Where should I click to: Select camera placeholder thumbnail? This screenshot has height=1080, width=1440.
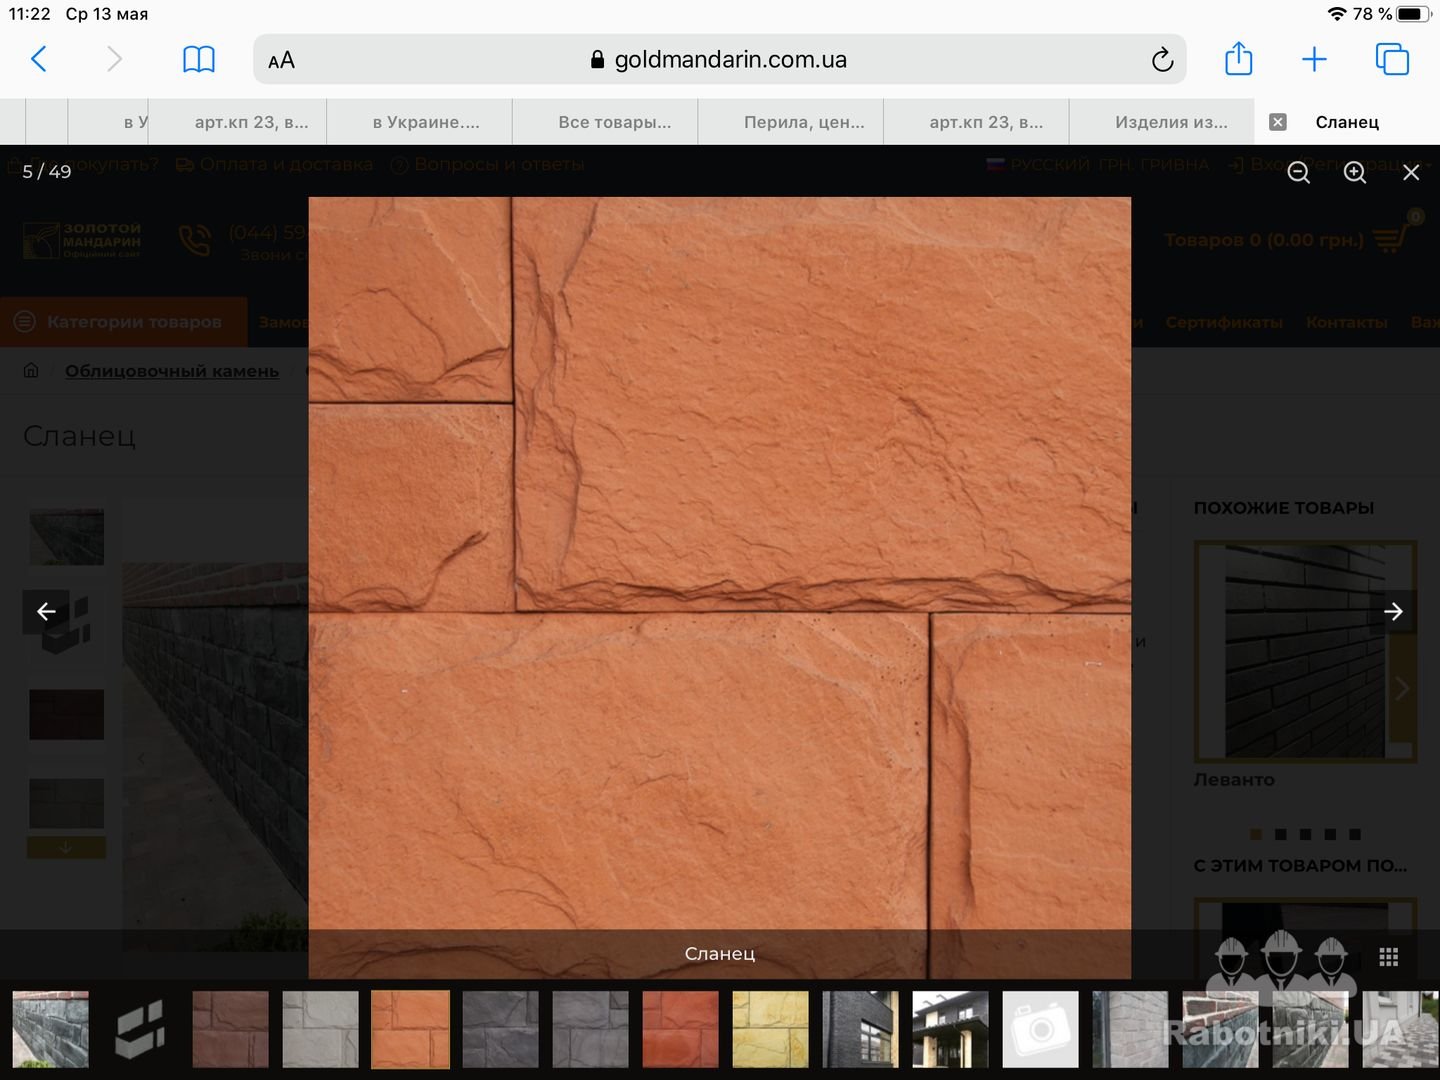(1040, 1029)
